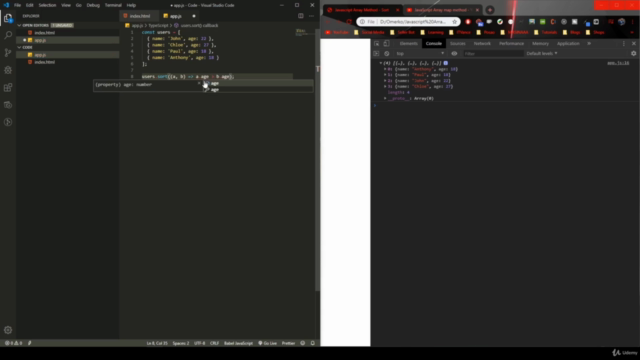The height and width of the screenshot is (360, 640).
Task: Switch to the Sources tab in DevTools
Action: coord(458,43)
